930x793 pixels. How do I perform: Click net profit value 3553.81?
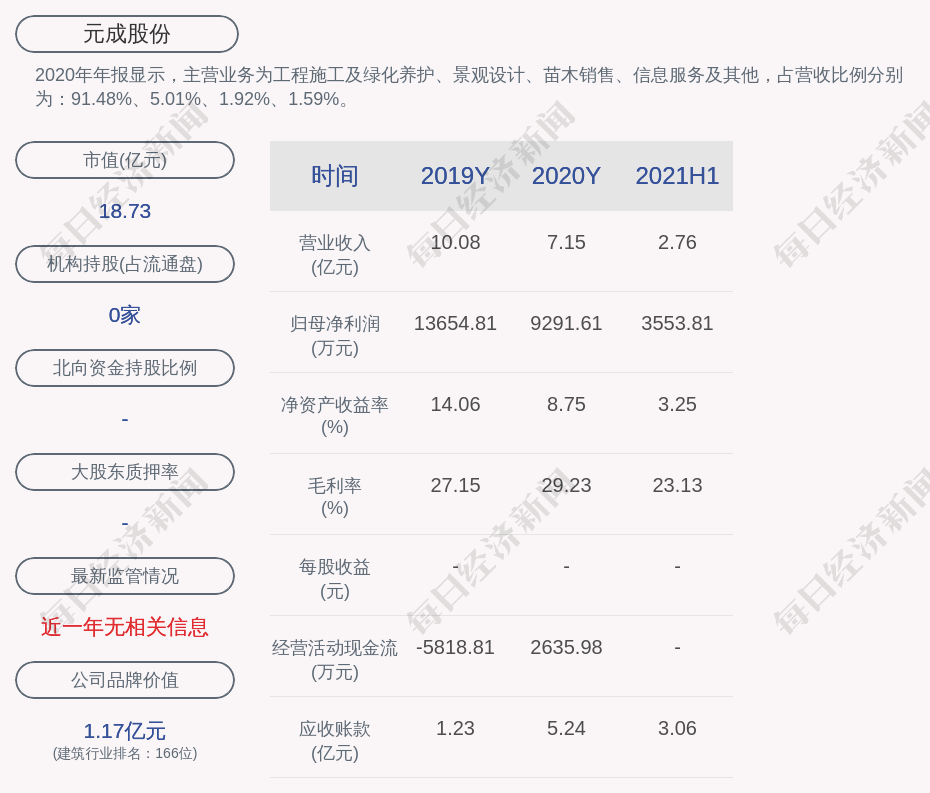(x=677, y=323)
